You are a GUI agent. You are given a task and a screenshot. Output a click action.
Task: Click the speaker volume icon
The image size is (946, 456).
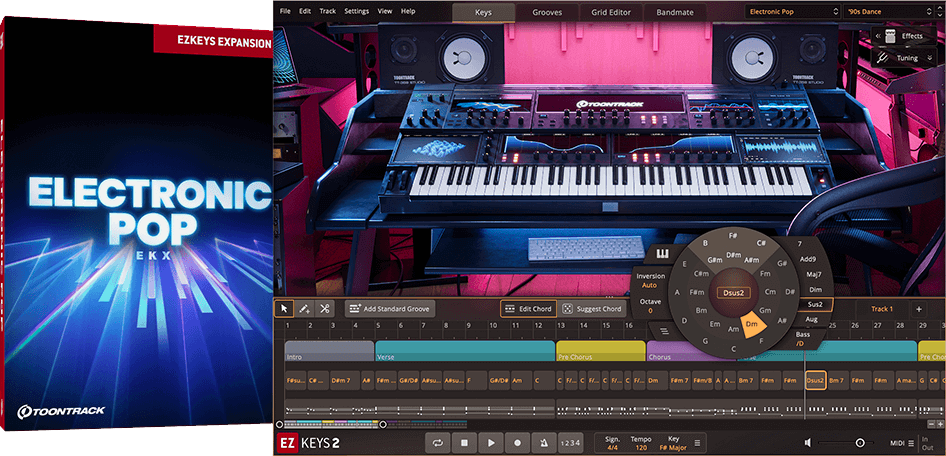click(x=808, y=443)
